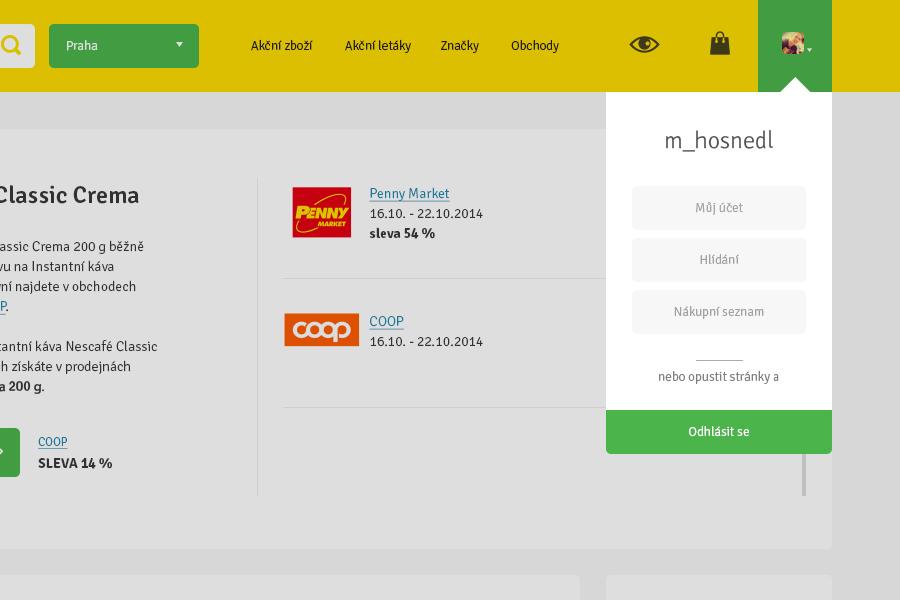Select Hlídání in the user panel
Screen dimensions: 900x600
click(718, 260)
